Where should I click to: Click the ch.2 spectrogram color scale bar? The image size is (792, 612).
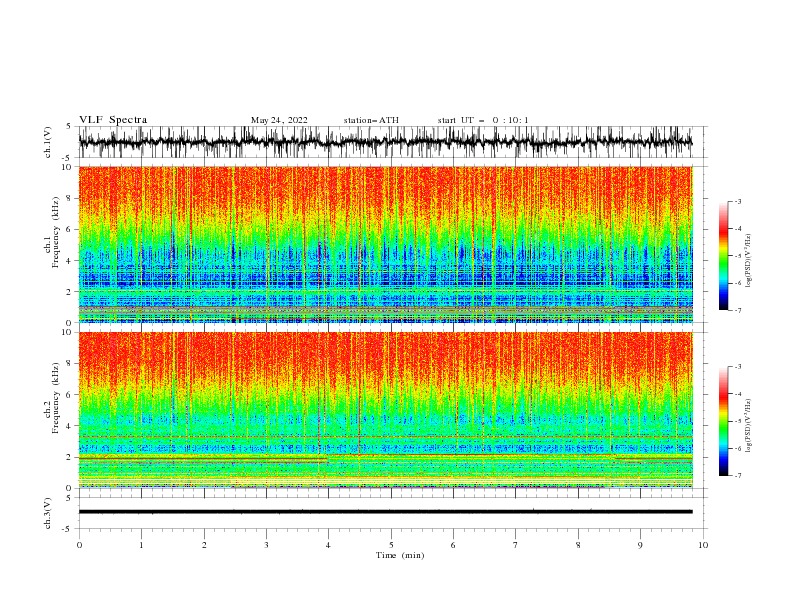723,421
